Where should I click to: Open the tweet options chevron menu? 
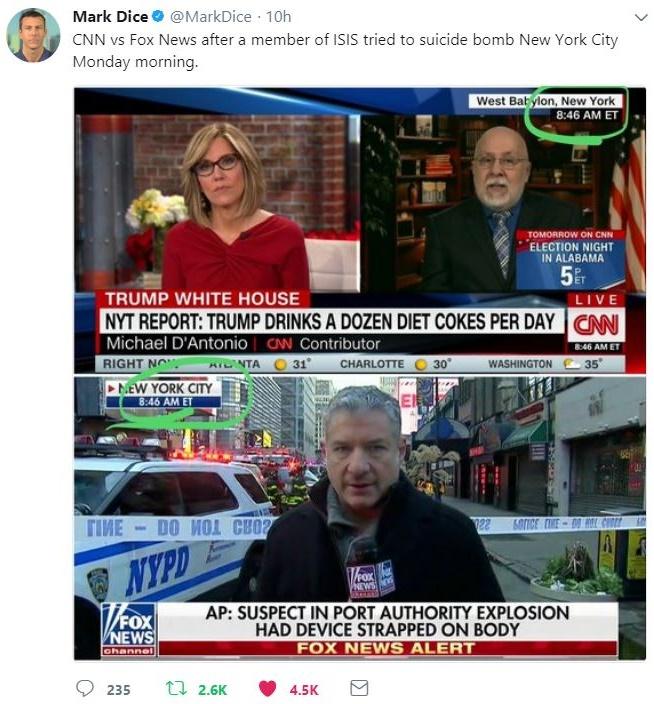pos(641,18)
